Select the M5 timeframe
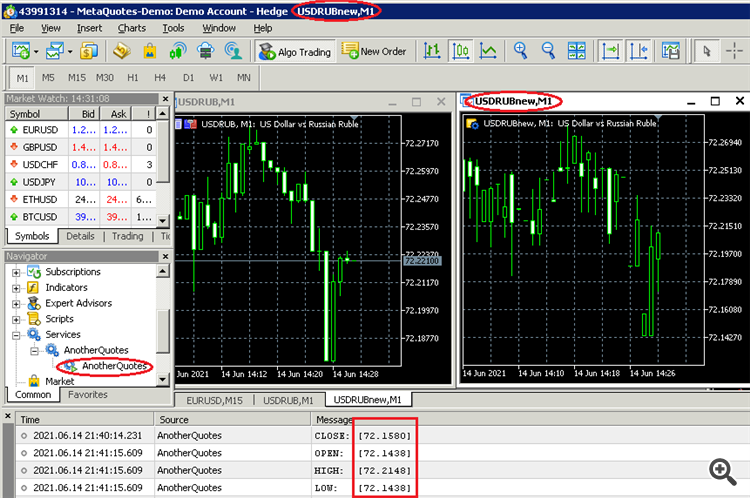The height and width of the screenshot is (498, 750). coord(48,77)
